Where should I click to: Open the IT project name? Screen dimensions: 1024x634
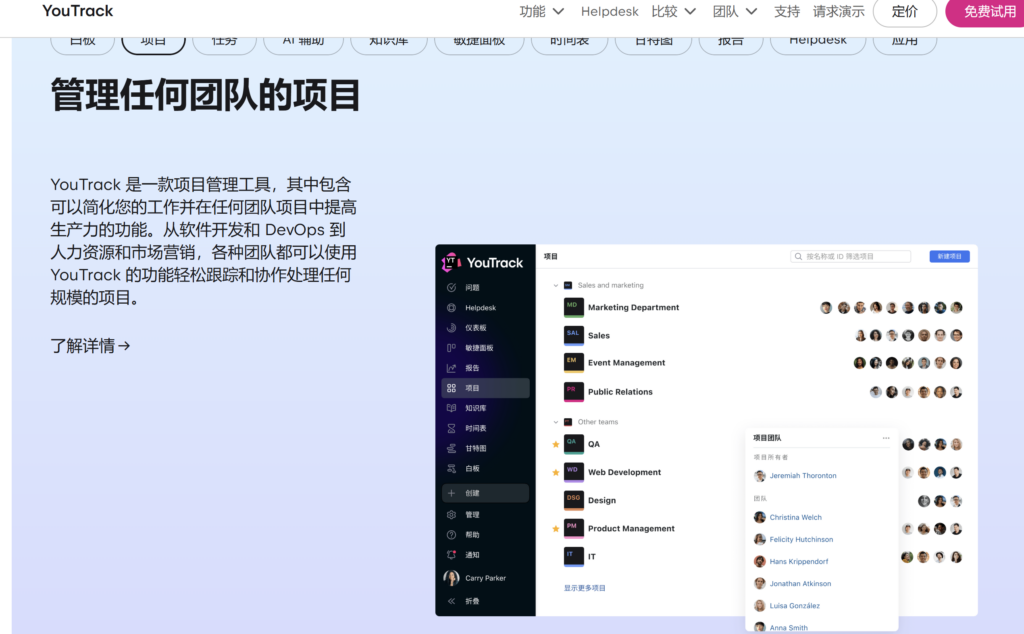[592, 557]
